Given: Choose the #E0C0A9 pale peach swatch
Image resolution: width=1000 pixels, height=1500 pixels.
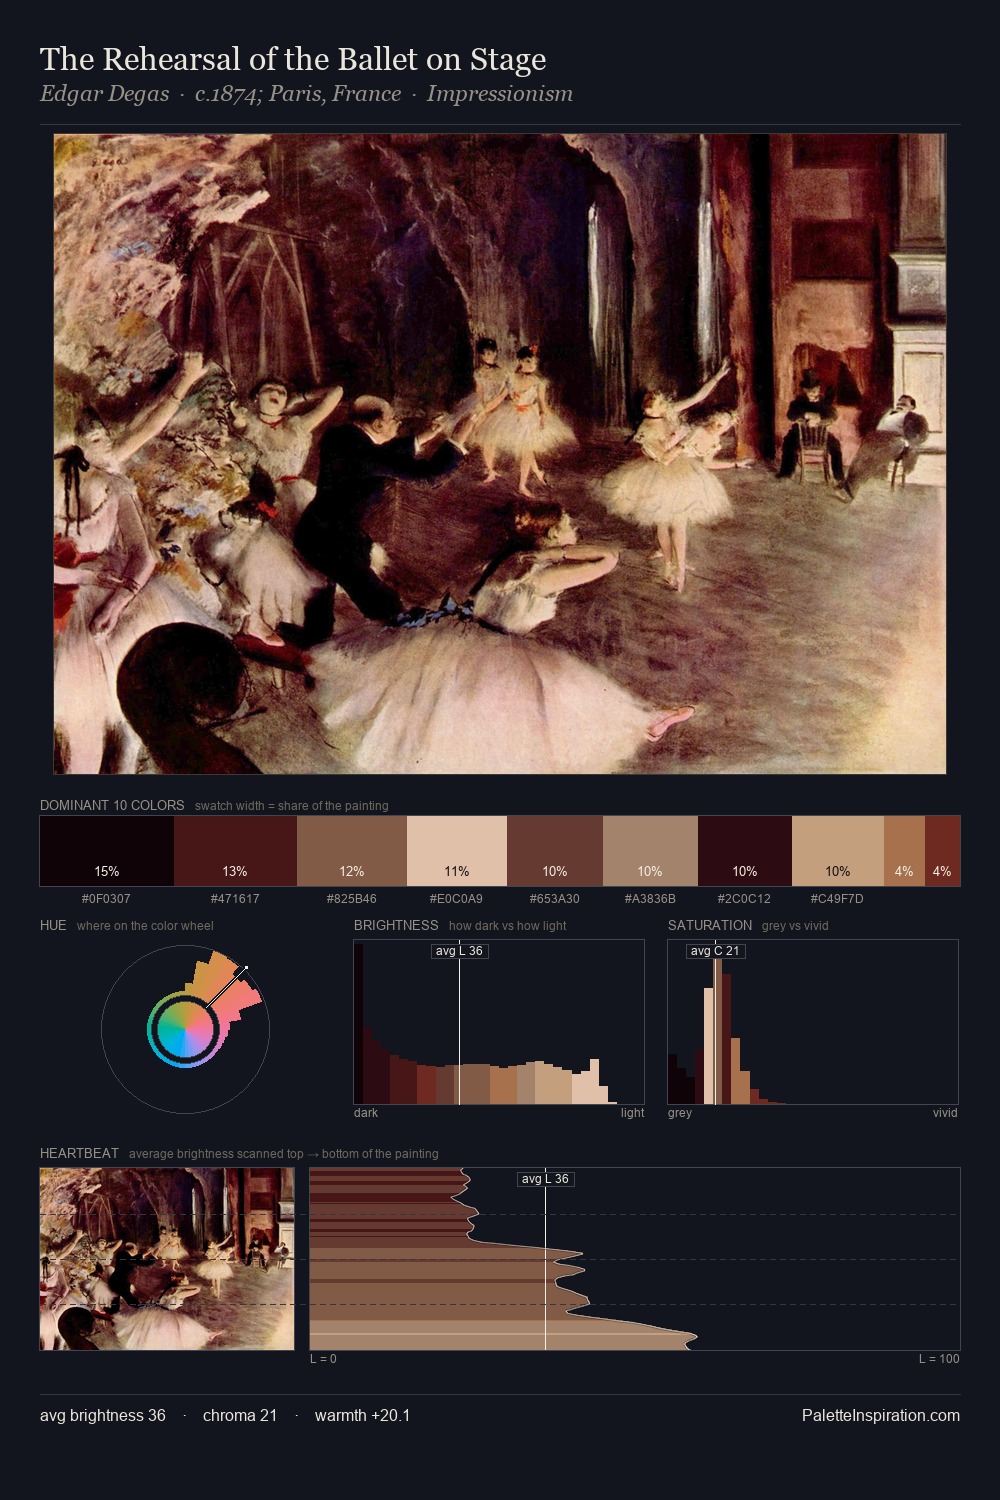Looking at the screenshot, I should (457, 851).
